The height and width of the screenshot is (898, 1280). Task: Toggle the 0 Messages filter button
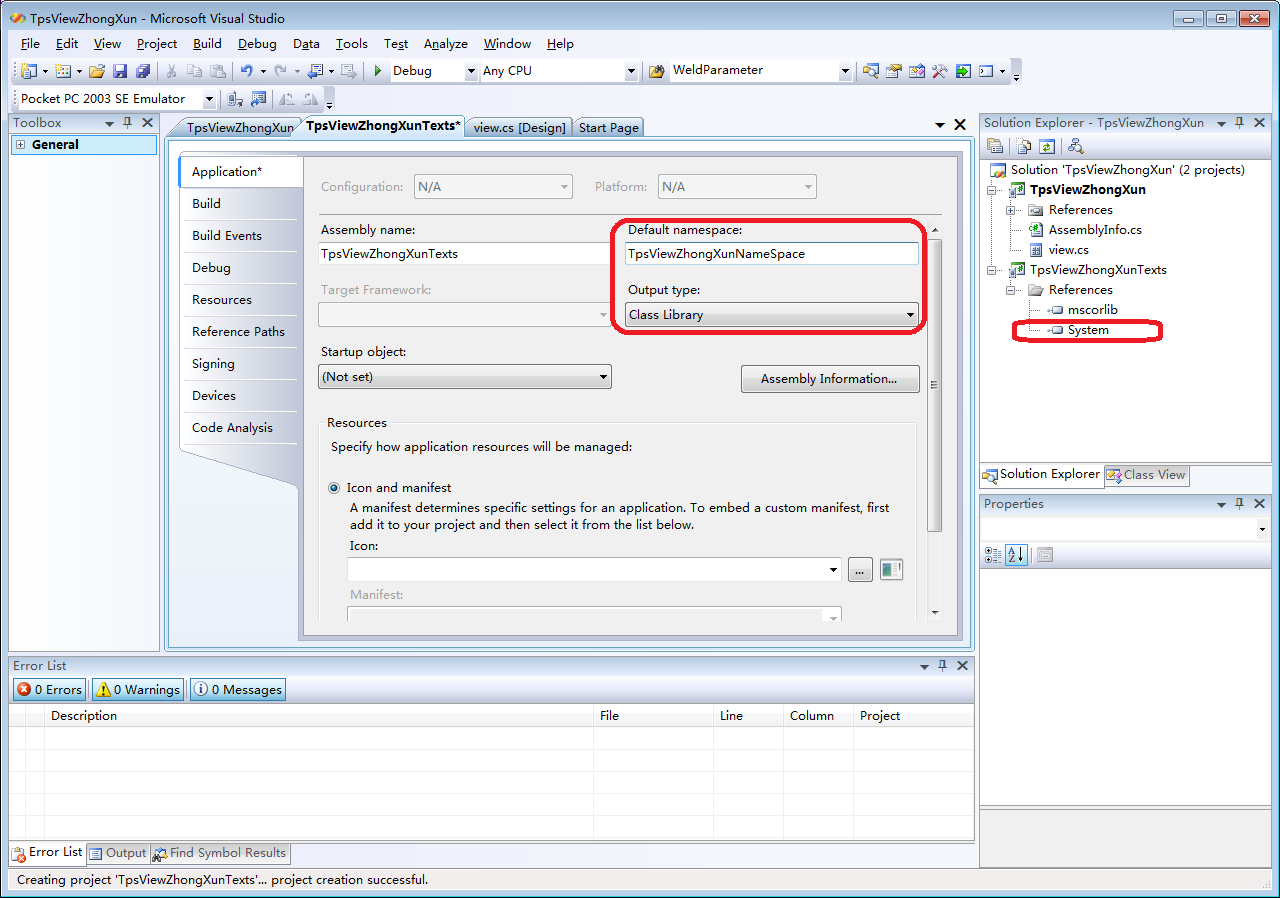coord(237,689)
